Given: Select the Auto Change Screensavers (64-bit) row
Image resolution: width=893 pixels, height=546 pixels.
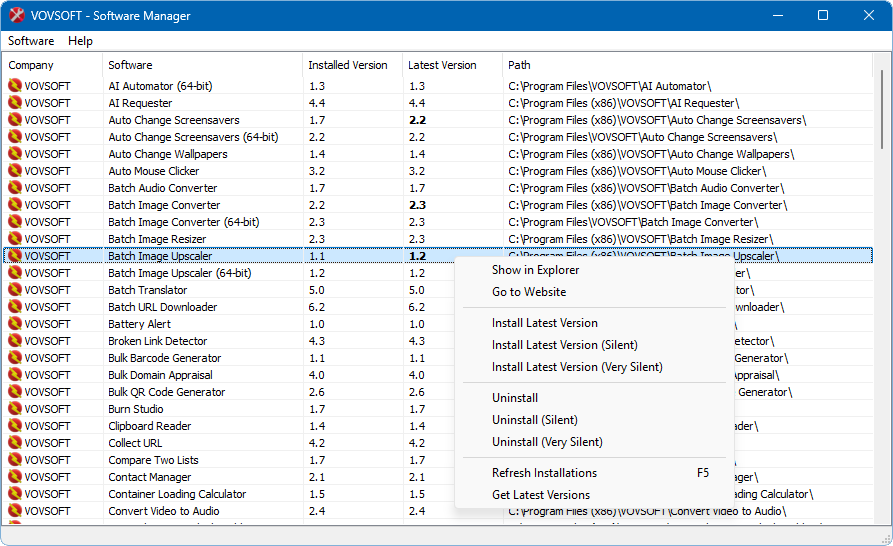Looking at the screenshot, I should click(437, 137).
